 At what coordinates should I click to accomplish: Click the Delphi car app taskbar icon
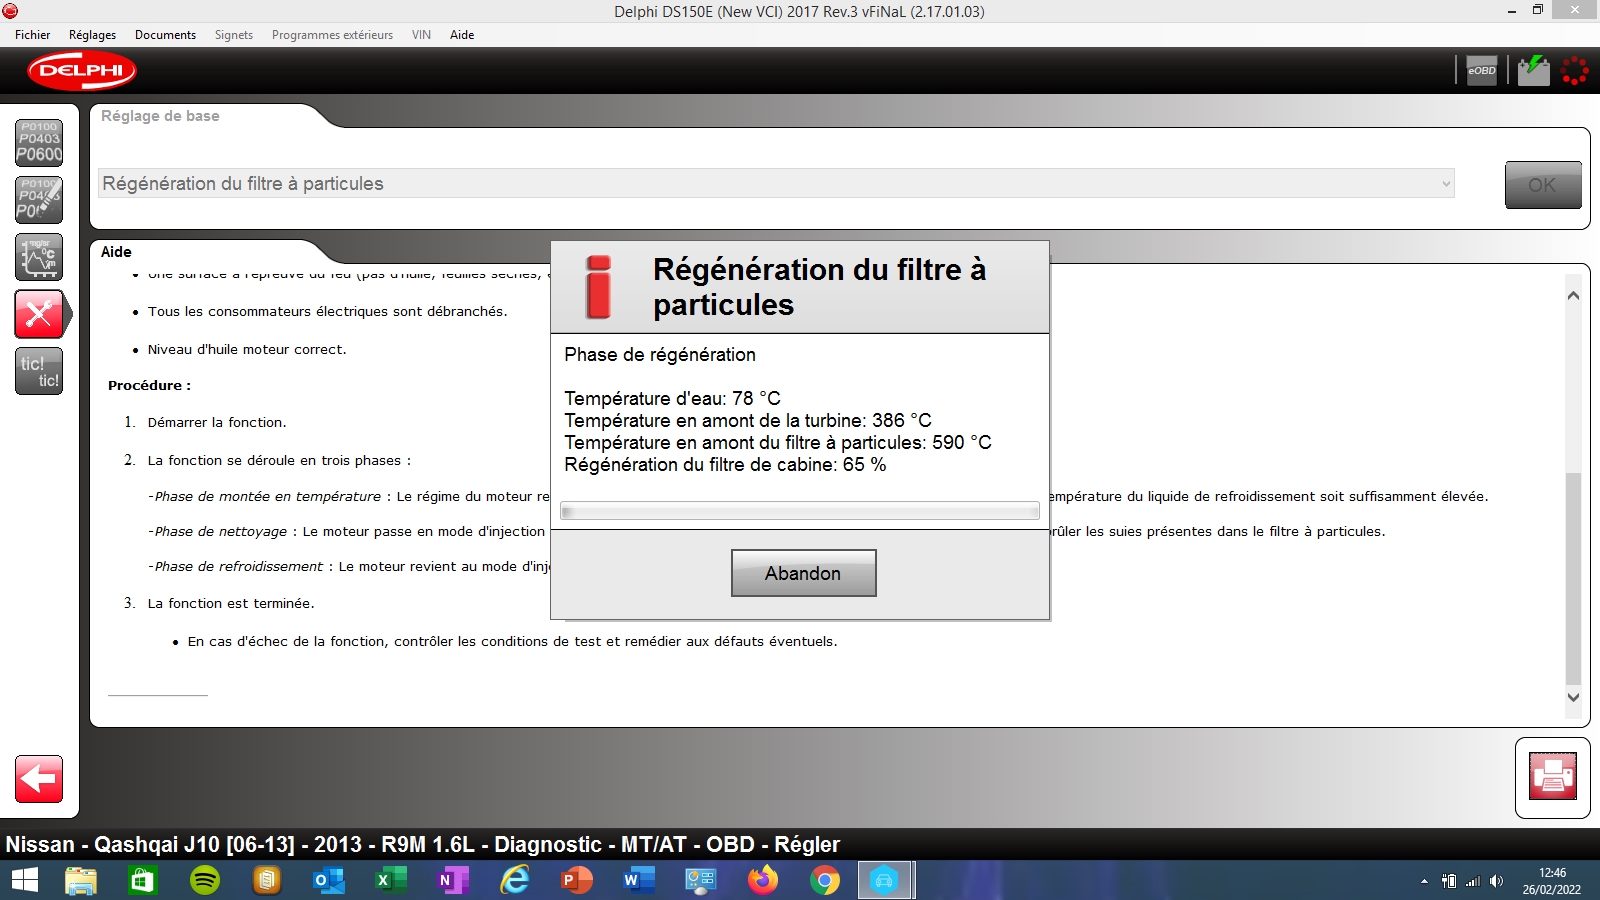[x=884, y=880]
